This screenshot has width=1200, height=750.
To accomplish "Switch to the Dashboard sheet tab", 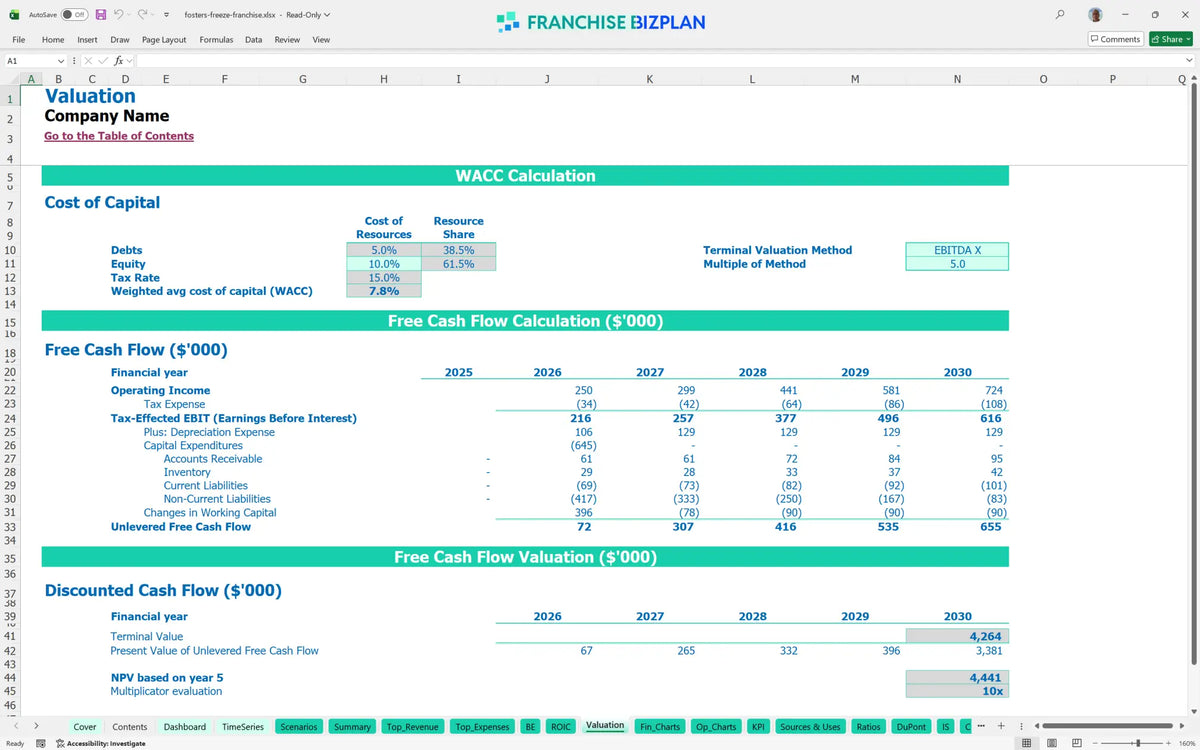I will tap(185, 727).
